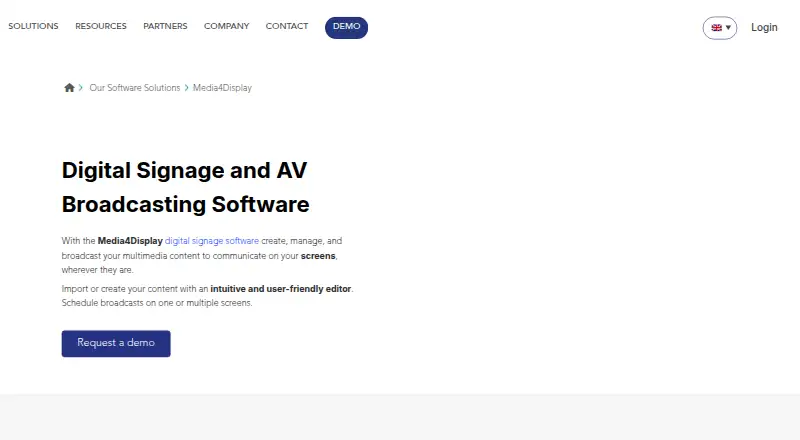The image size is (800, 440).
Task: Open the SOLUTIONS menu
Action: pos(33,26)
